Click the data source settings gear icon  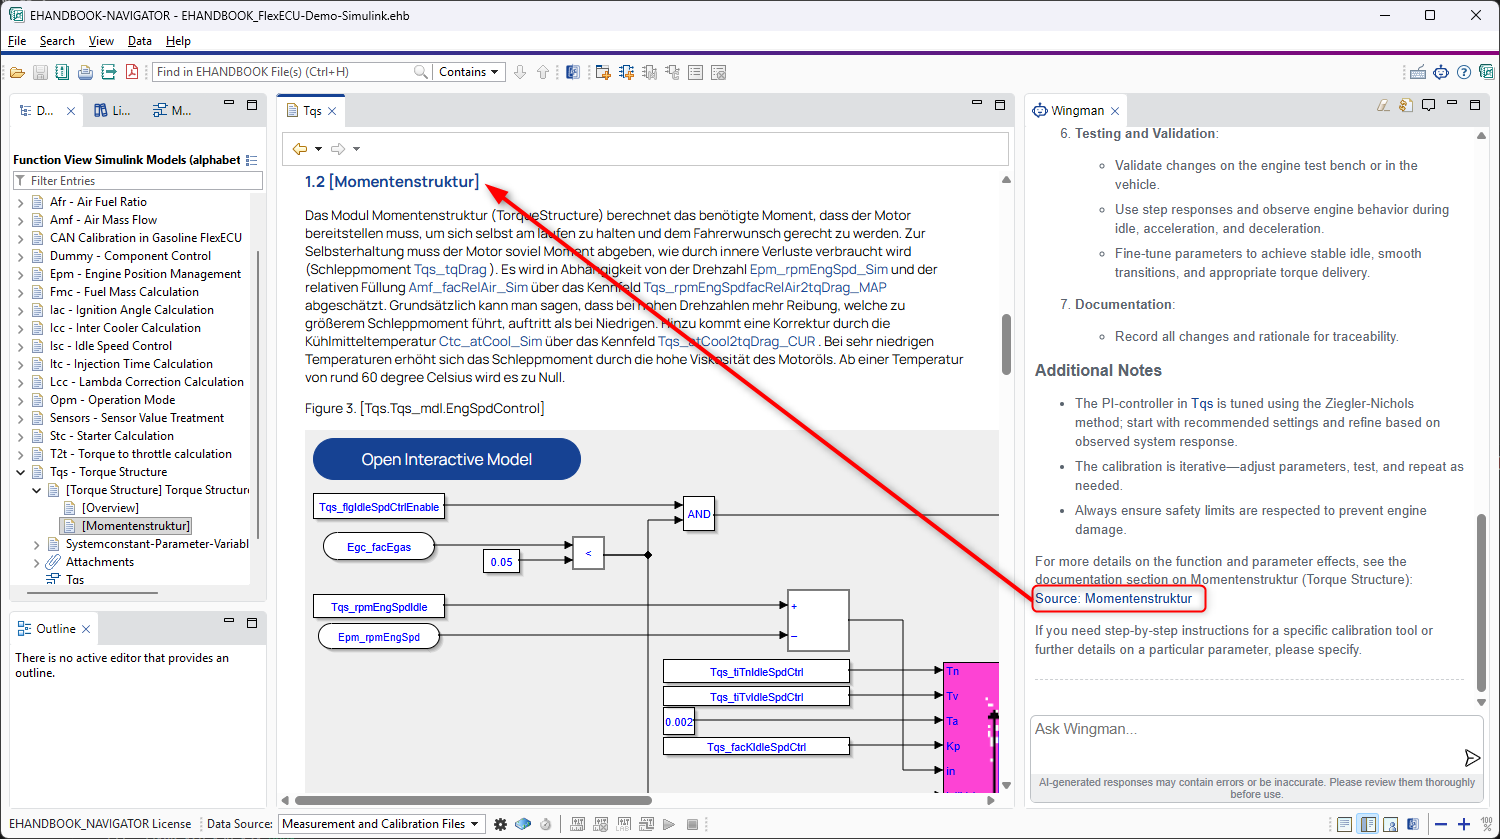coord(500,824)
